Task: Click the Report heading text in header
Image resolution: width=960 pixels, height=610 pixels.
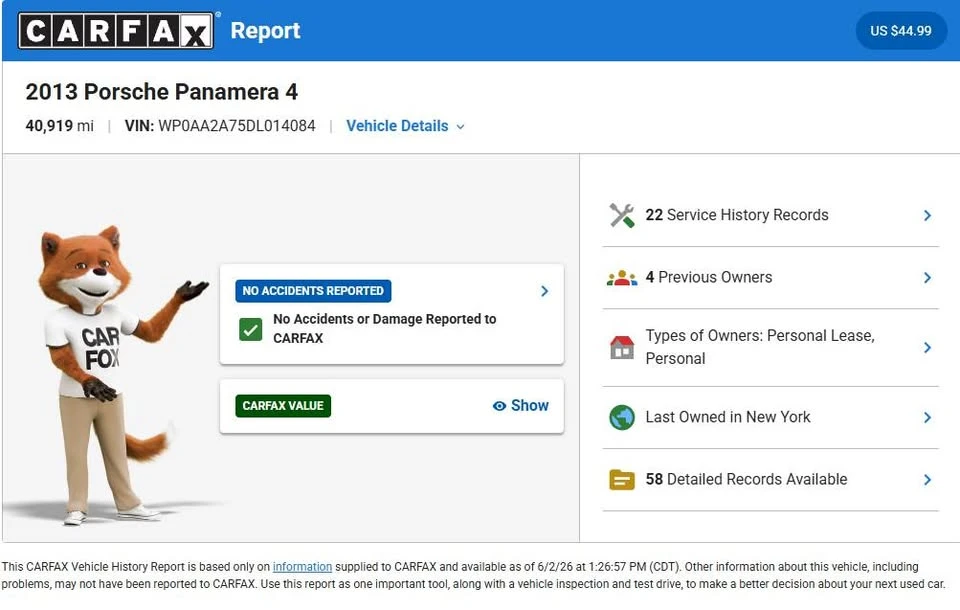Action: (265, 31)
